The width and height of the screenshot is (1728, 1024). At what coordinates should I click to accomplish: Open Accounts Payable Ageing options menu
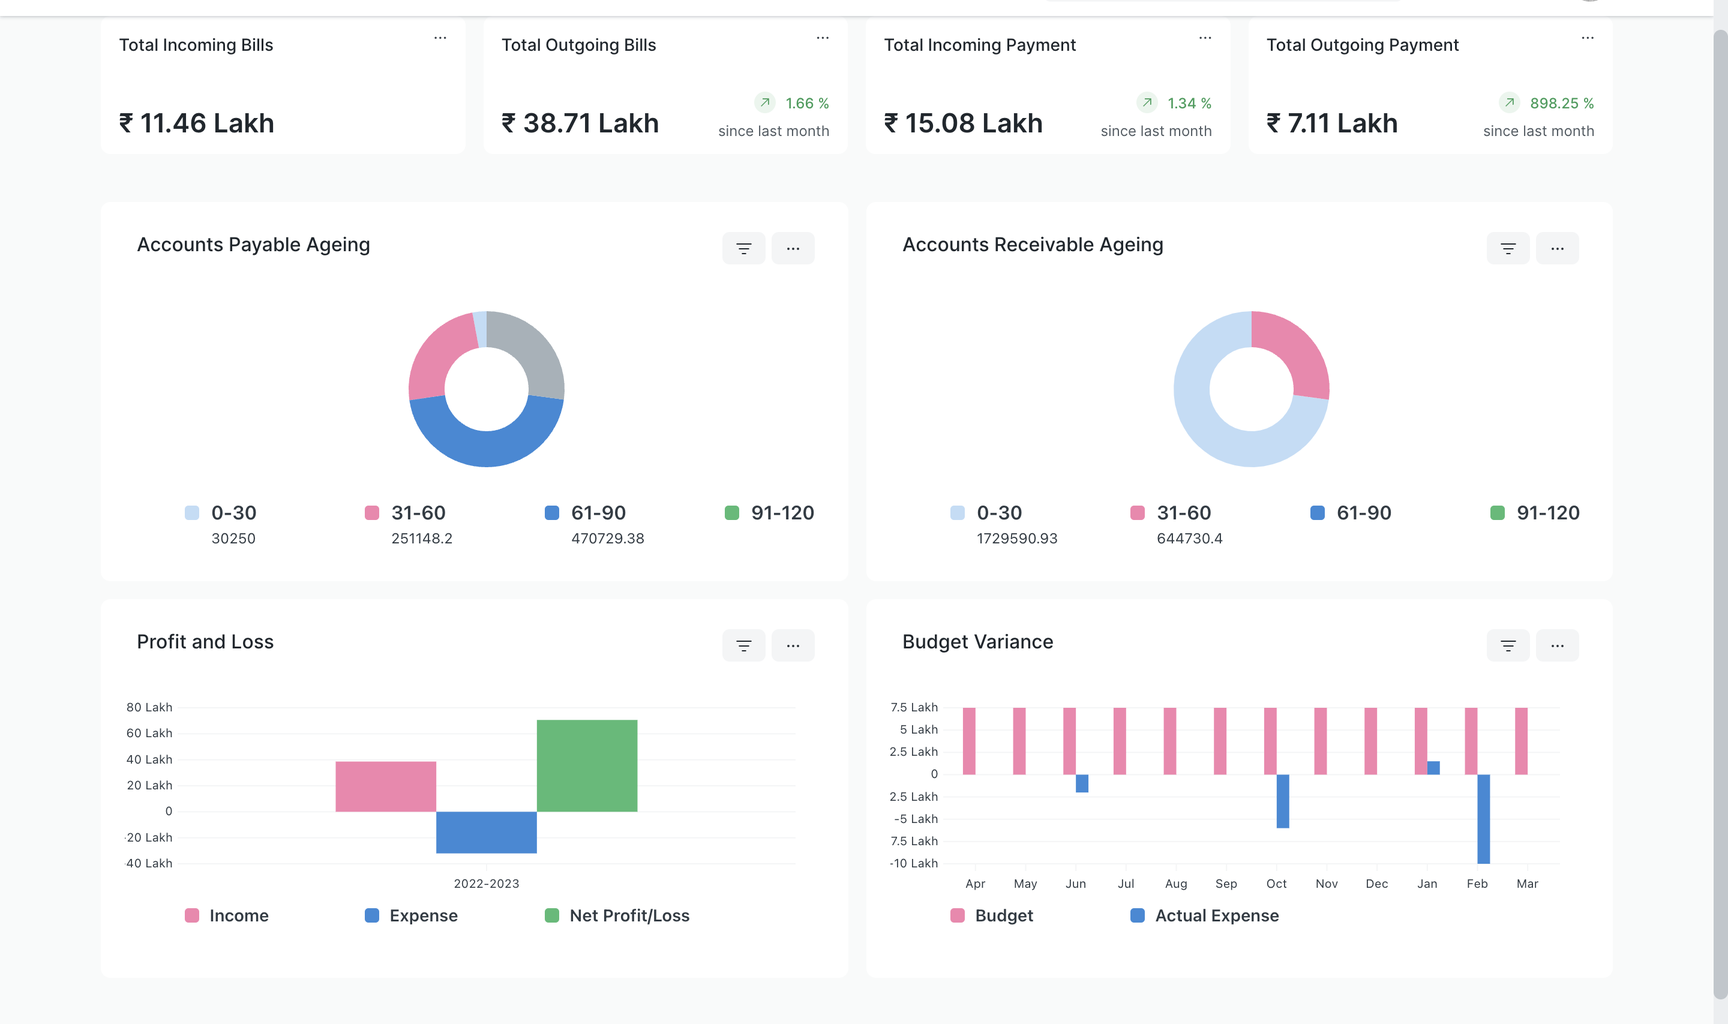click(x=793, y=248)
